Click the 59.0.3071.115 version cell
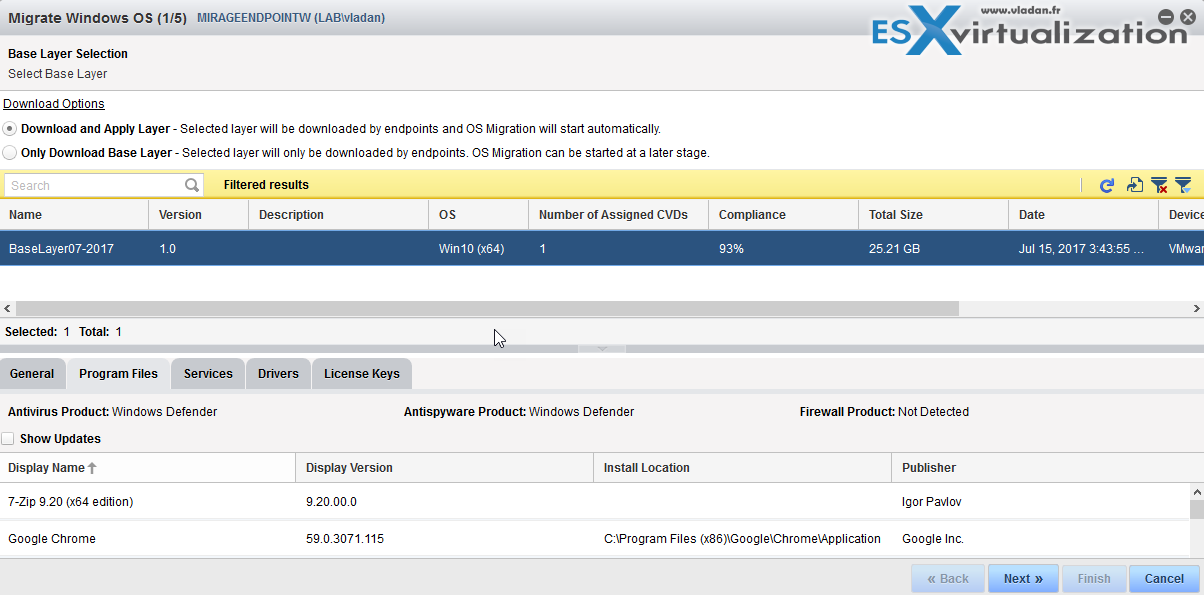This screenshot has height=595, width=1204. pos(345,539)
